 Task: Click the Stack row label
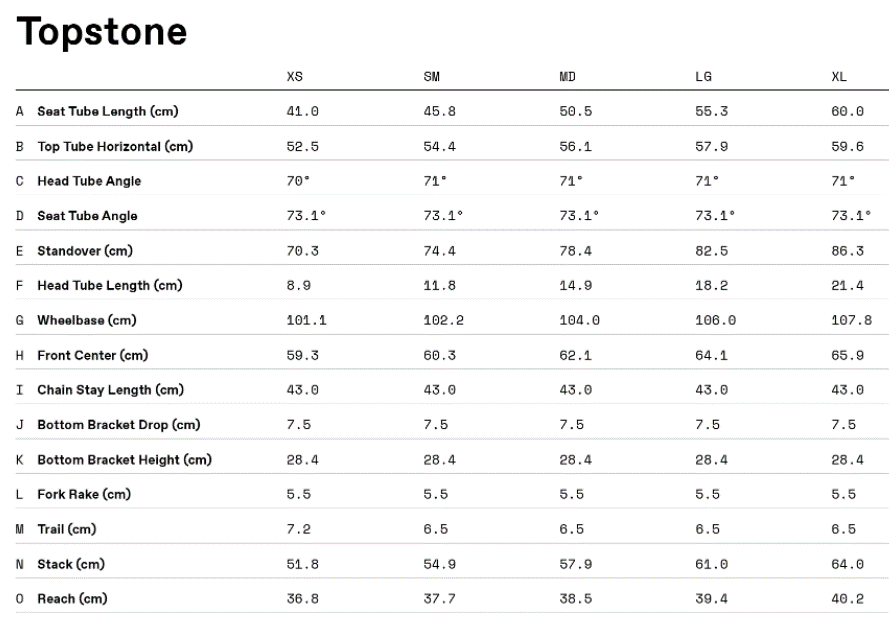71,564
